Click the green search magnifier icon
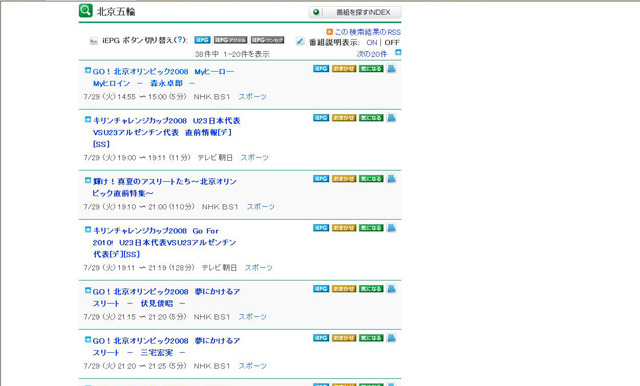 click(x=86, y=11)
